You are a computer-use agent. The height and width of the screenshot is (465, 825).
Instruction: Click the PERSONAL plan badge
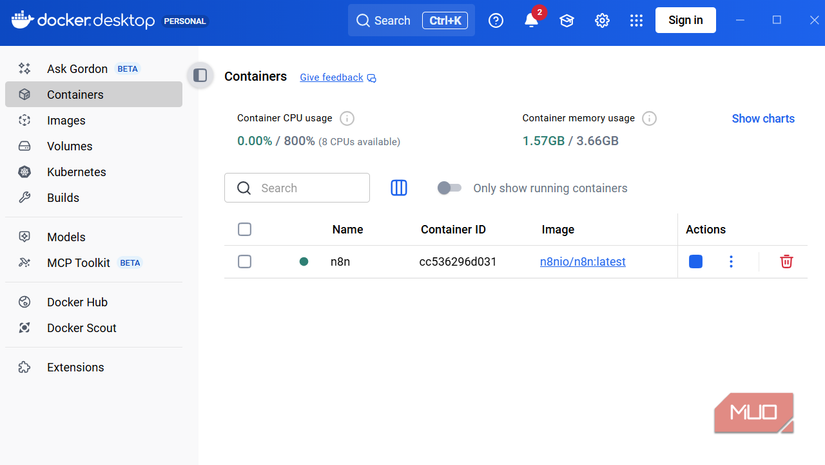pyautogui.click(x=185, y=21)
